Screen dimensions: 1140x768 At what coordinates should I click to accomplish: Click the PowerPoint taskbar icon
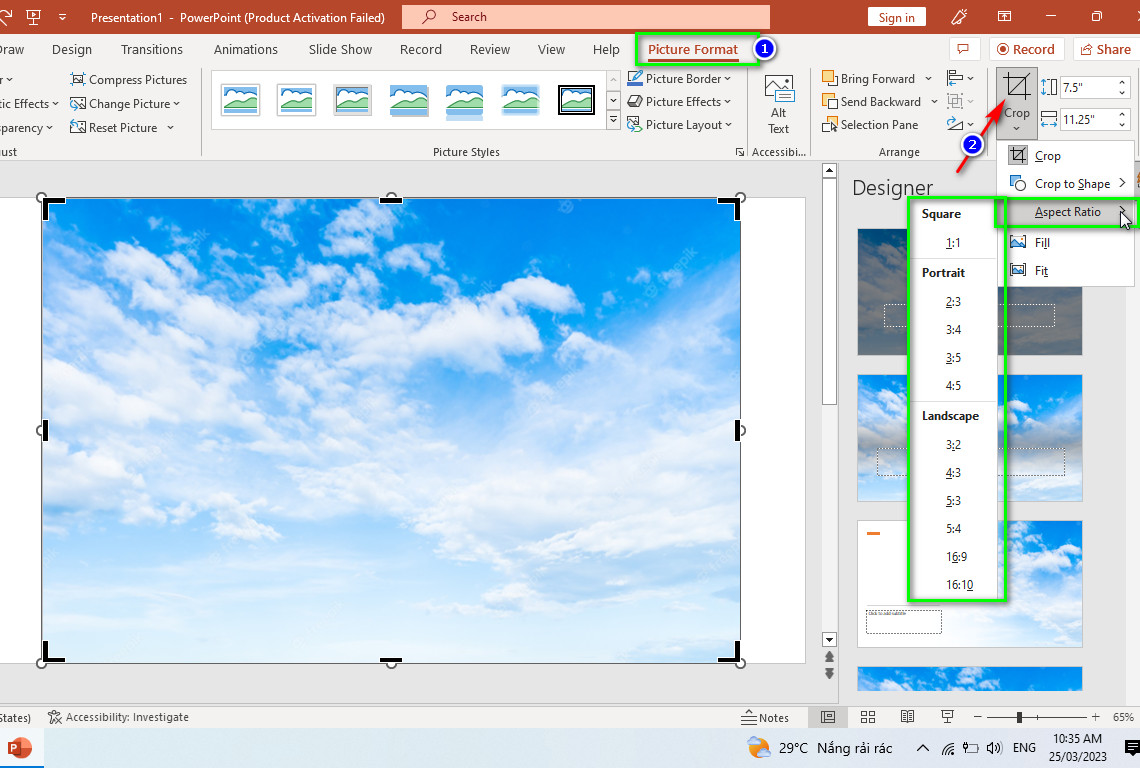point(20,748)
